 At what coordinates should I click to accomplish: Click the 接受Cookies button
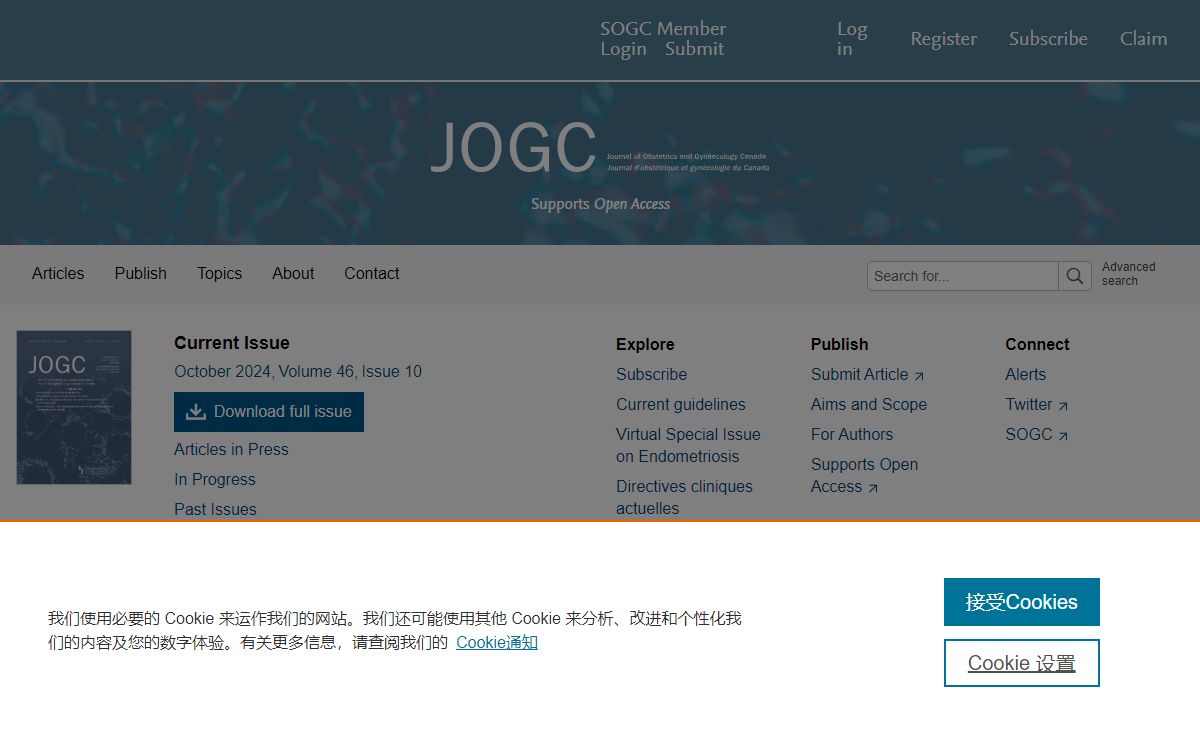click(1022, 602)
